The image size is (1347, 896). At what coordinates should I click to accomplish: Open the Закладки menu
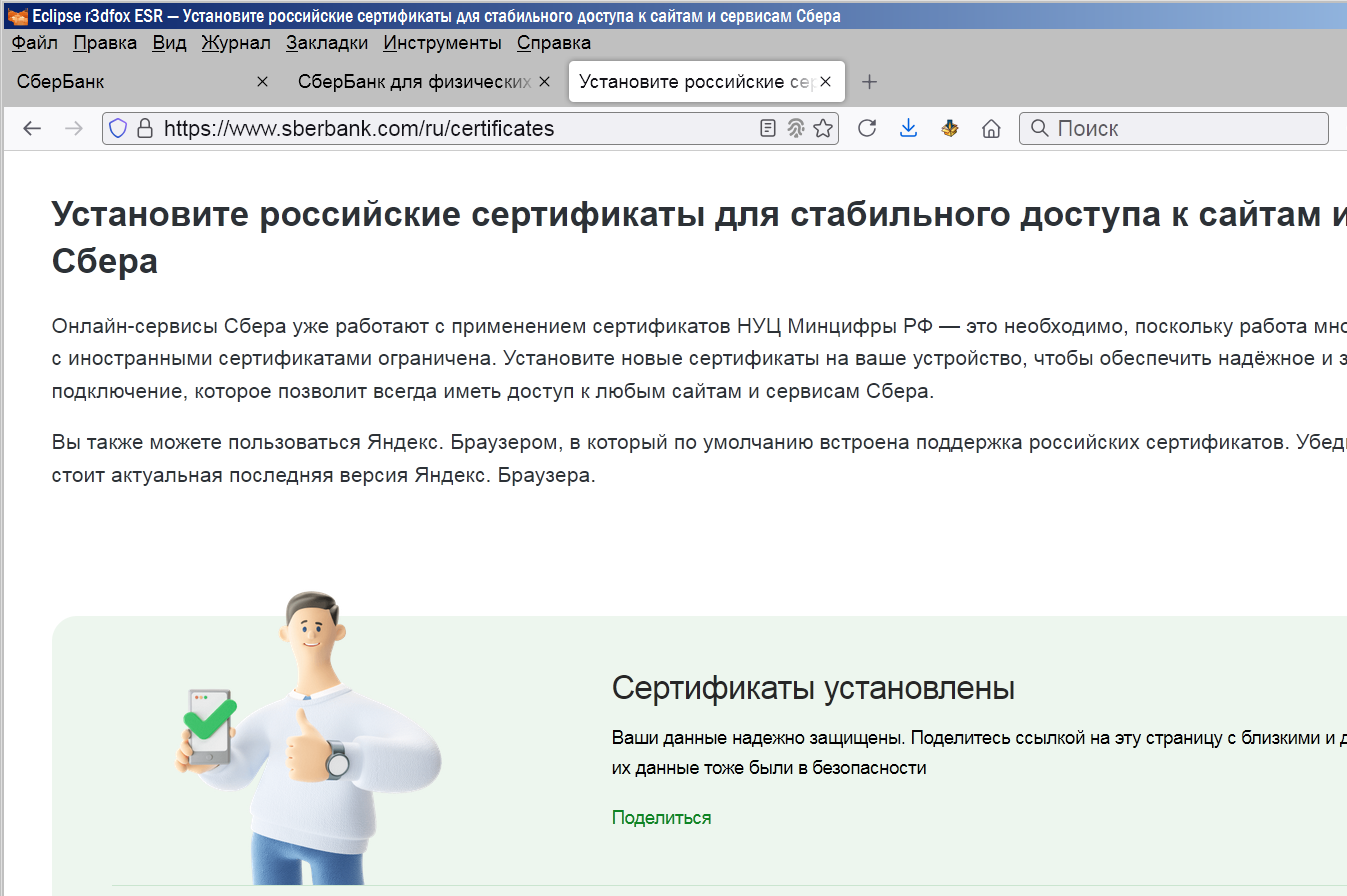click(x=327, y=43)
